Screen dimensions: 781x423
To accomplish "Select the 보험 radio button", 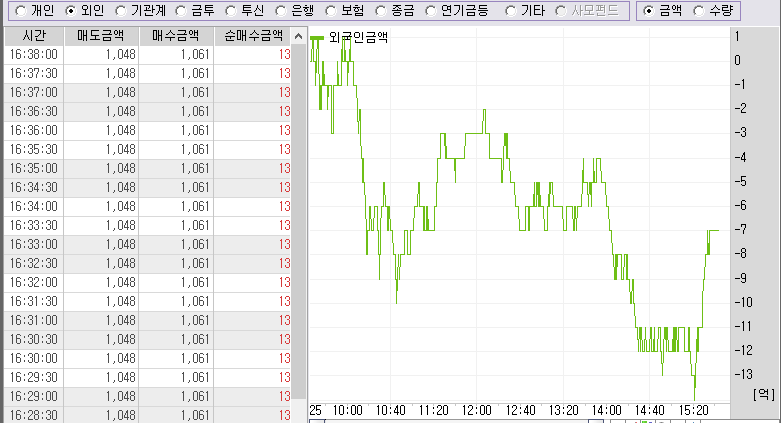I will point(331,10).
